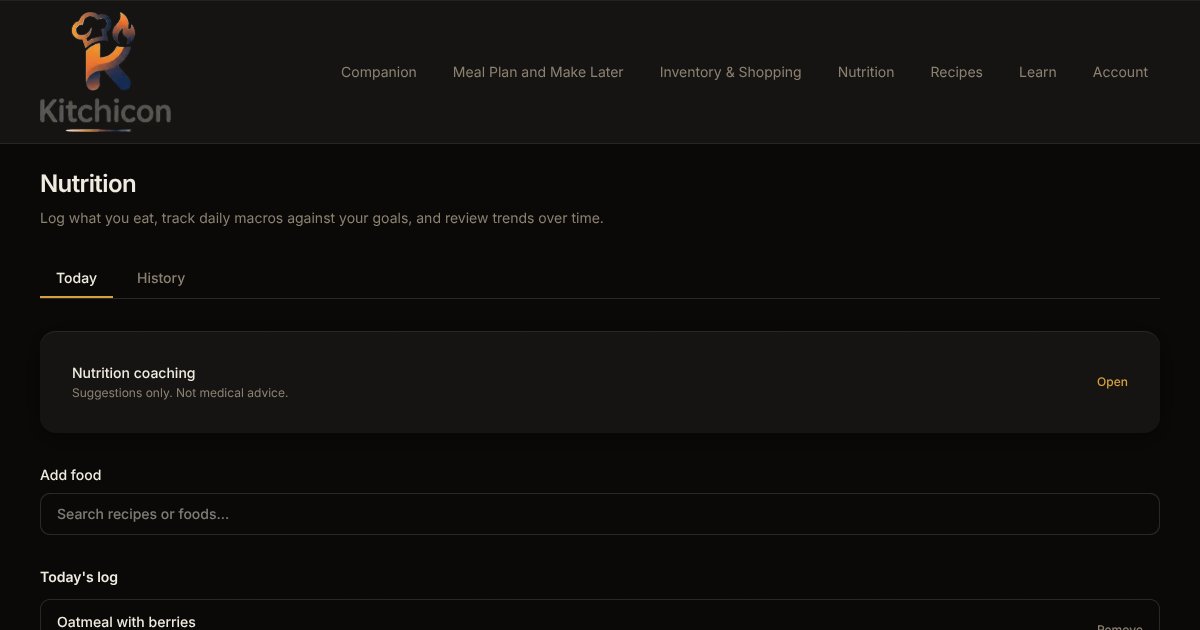Open the Companion menu item

[x=379, y=72]
